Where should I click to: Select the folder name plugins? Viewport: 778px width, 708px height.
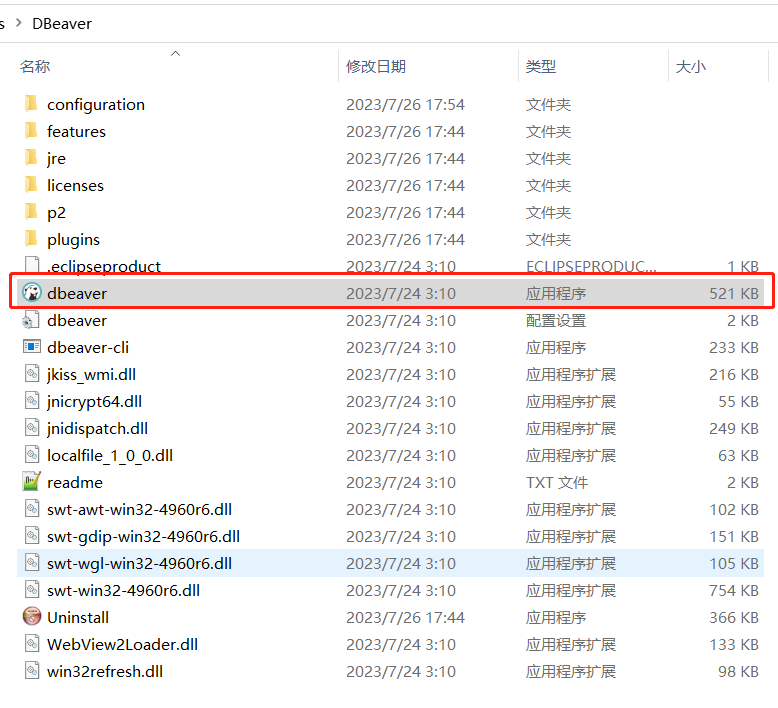tap(73, 240)
